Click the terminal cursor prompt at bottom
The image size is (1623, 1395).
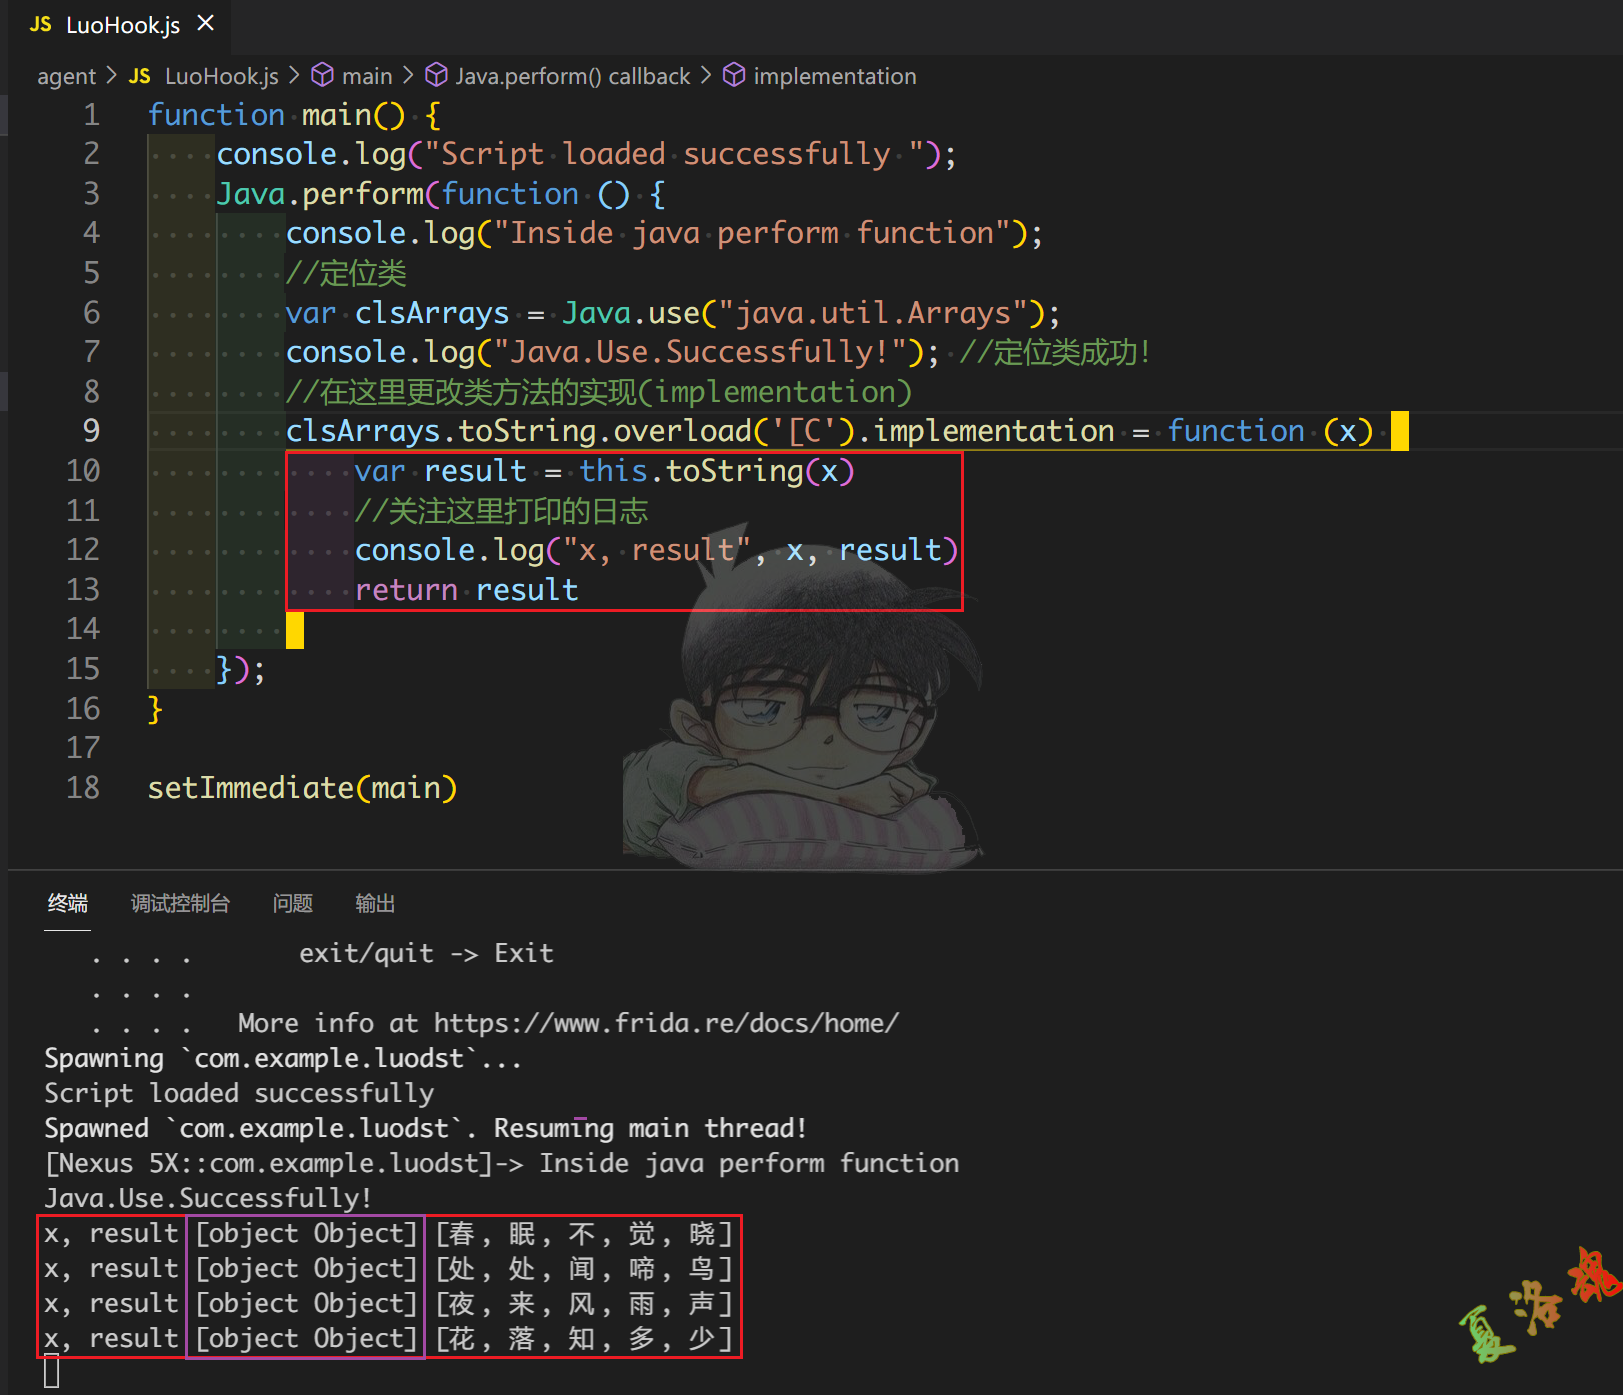[52, 1372]
